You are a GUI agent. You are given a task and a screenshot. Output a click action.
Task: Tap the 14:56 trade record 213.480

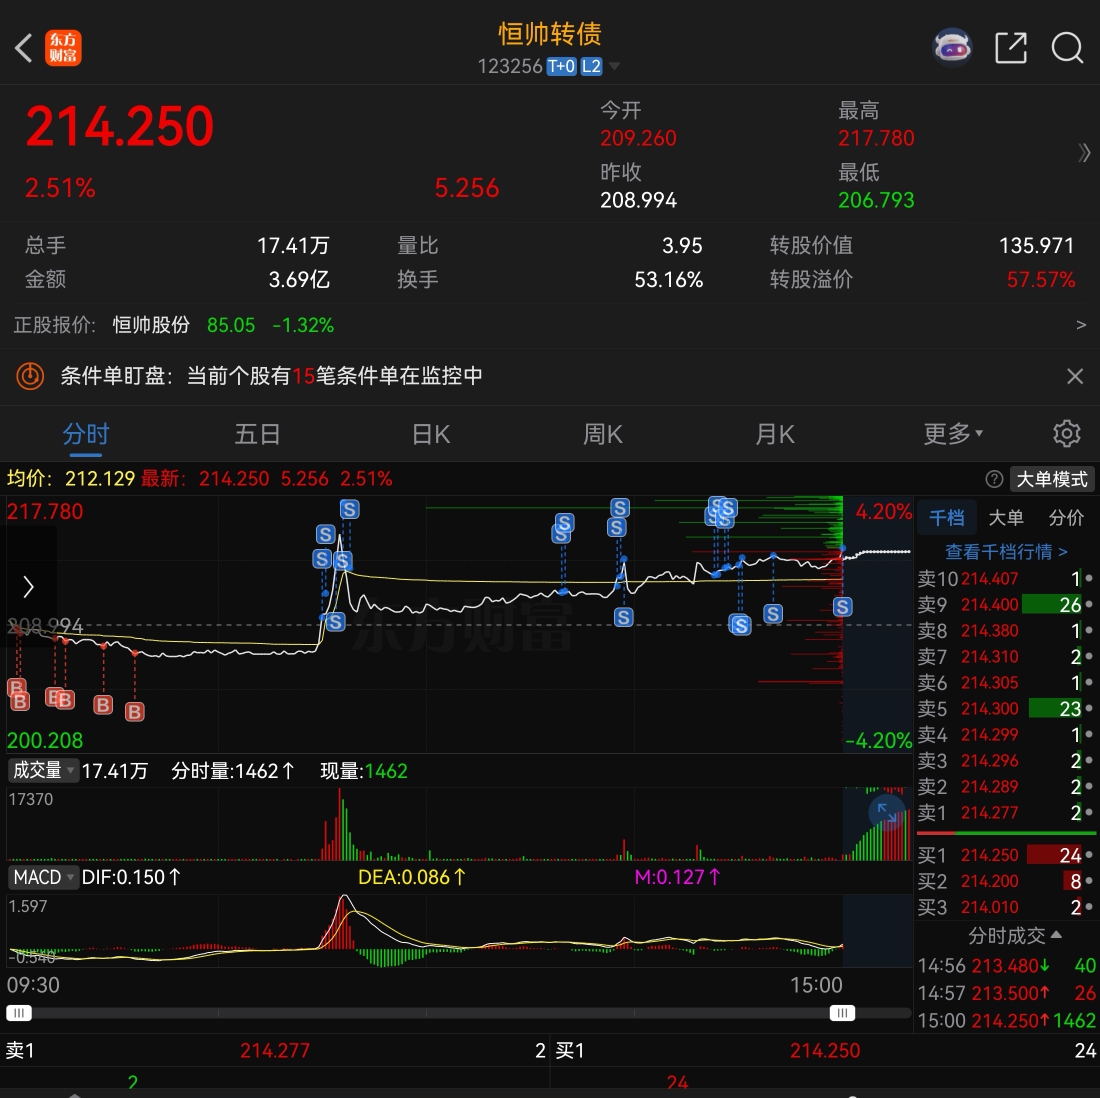[1007, 966]
